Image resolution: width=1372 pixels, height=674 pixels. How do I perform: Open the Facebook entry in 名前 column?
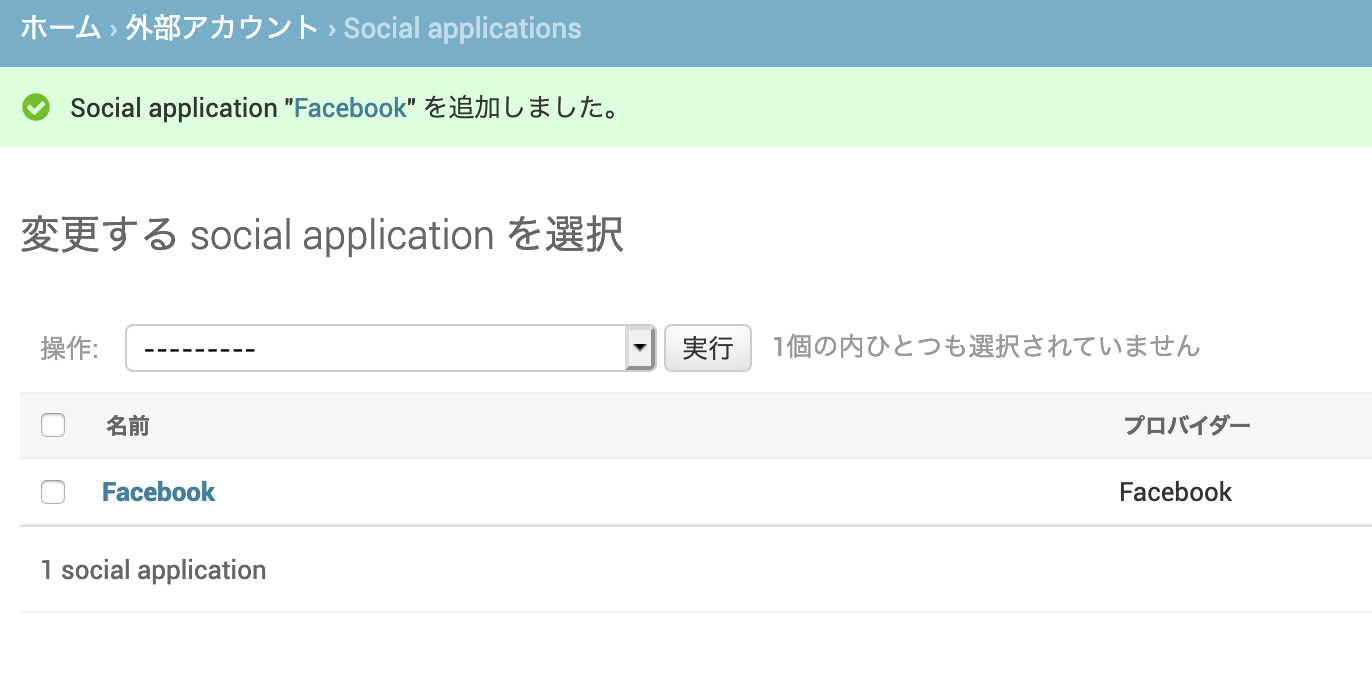click(x=159, y=492)
